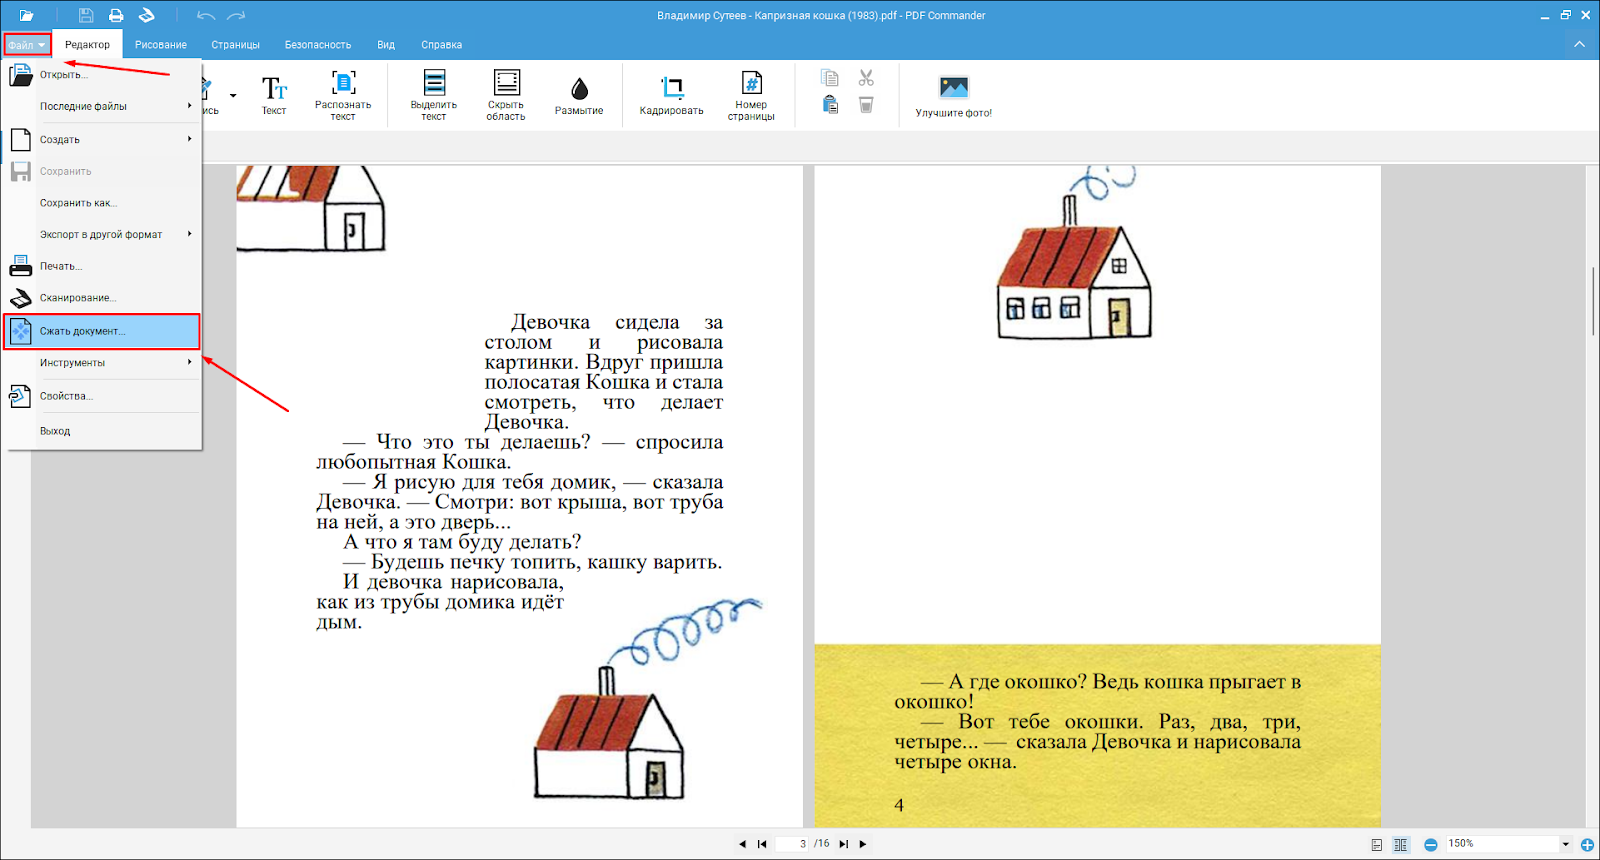The image size is (1600, 860).
Task: Click the yellow text block 'А где окошко?'
Action: pos(1097,722)
